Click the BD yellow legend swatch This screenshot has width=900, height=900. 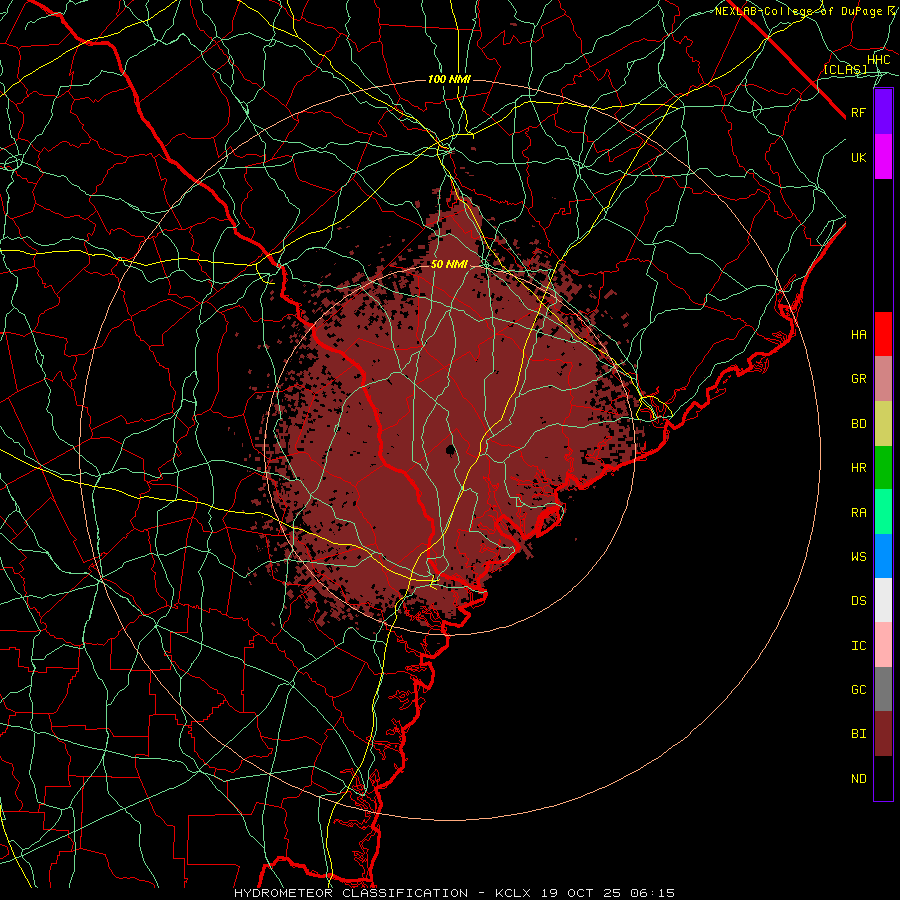pyautogui.click(x=883, y=424)
